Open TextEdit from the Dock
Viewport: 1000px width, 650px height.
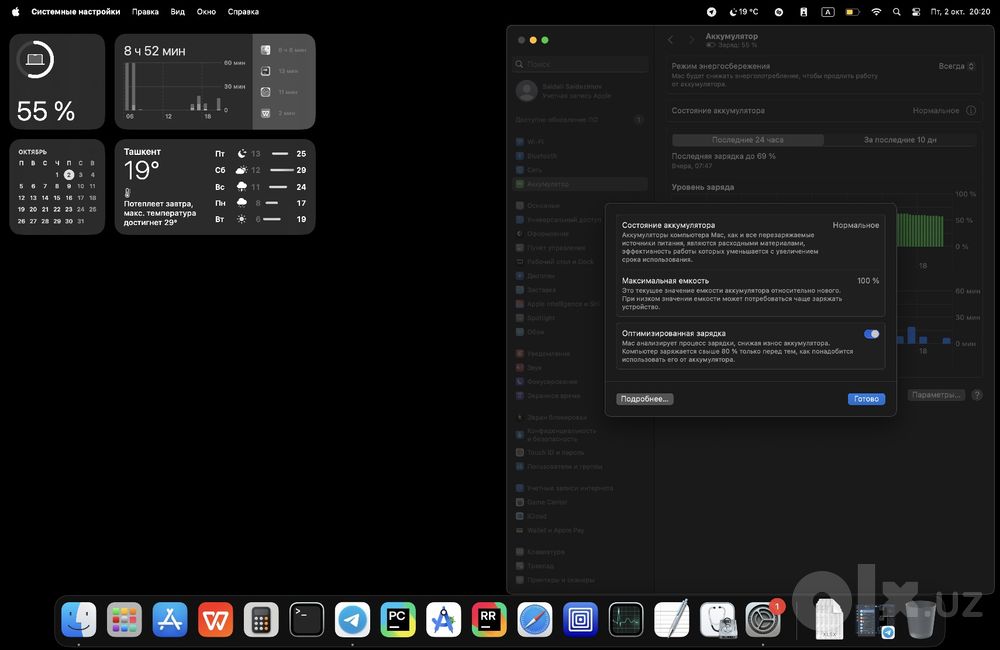coord(672,619)
